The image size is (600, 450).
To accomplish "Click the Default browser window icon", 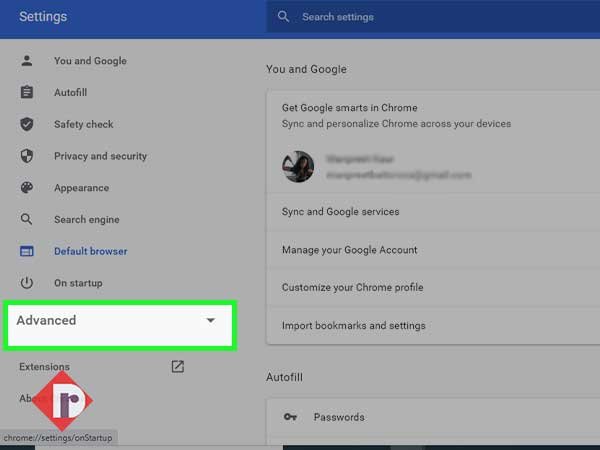I will (27, 251).
